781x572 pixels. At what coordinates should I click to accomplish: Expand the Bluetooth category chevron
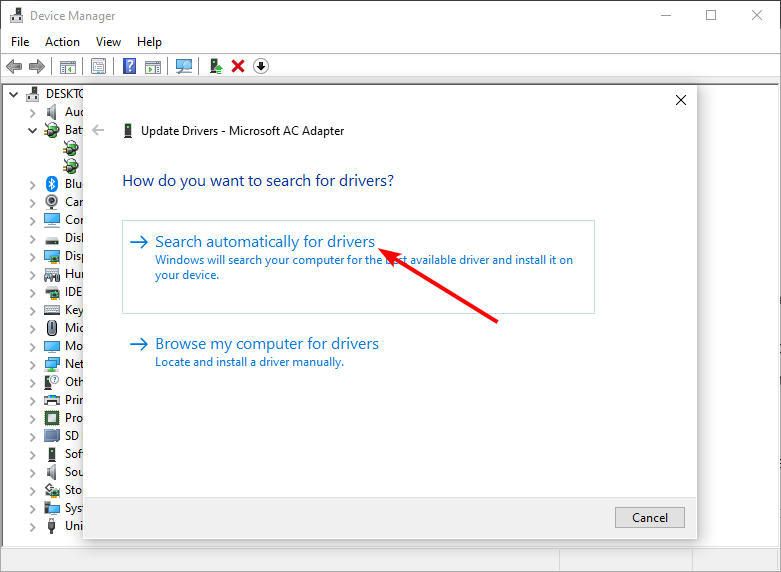33,185
